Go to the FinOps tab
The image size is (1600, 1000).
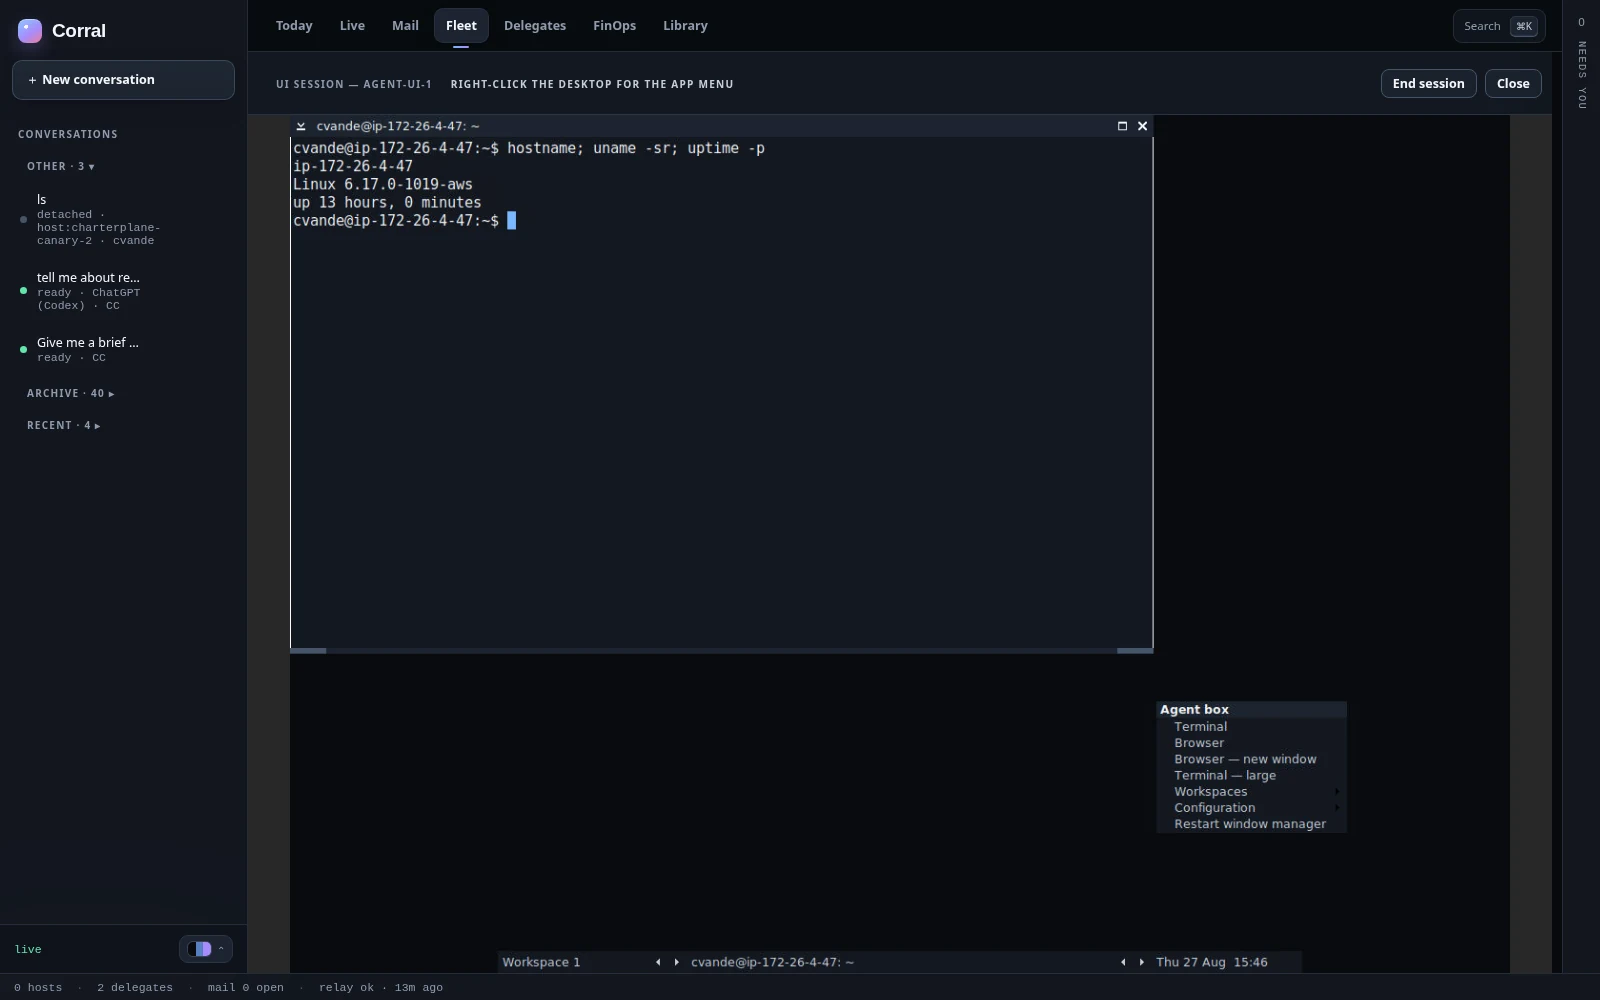(614, 26)
